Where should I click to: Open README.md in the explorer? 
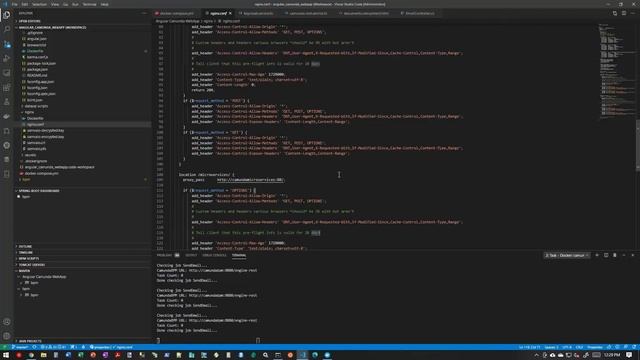tap(37, 76)
